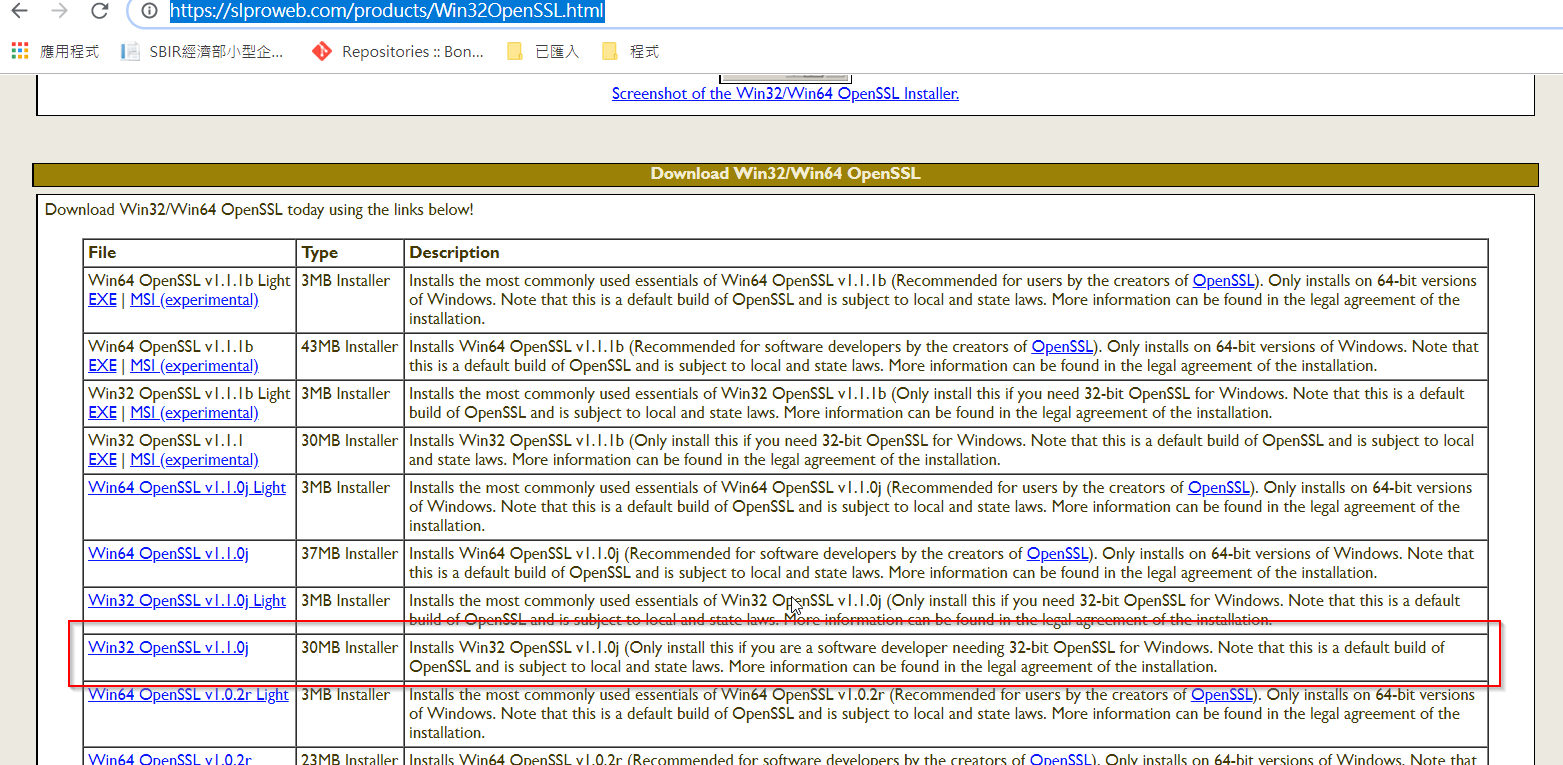
Task: Click the site info icon in address bar
Action: click(x=148, y=12)
